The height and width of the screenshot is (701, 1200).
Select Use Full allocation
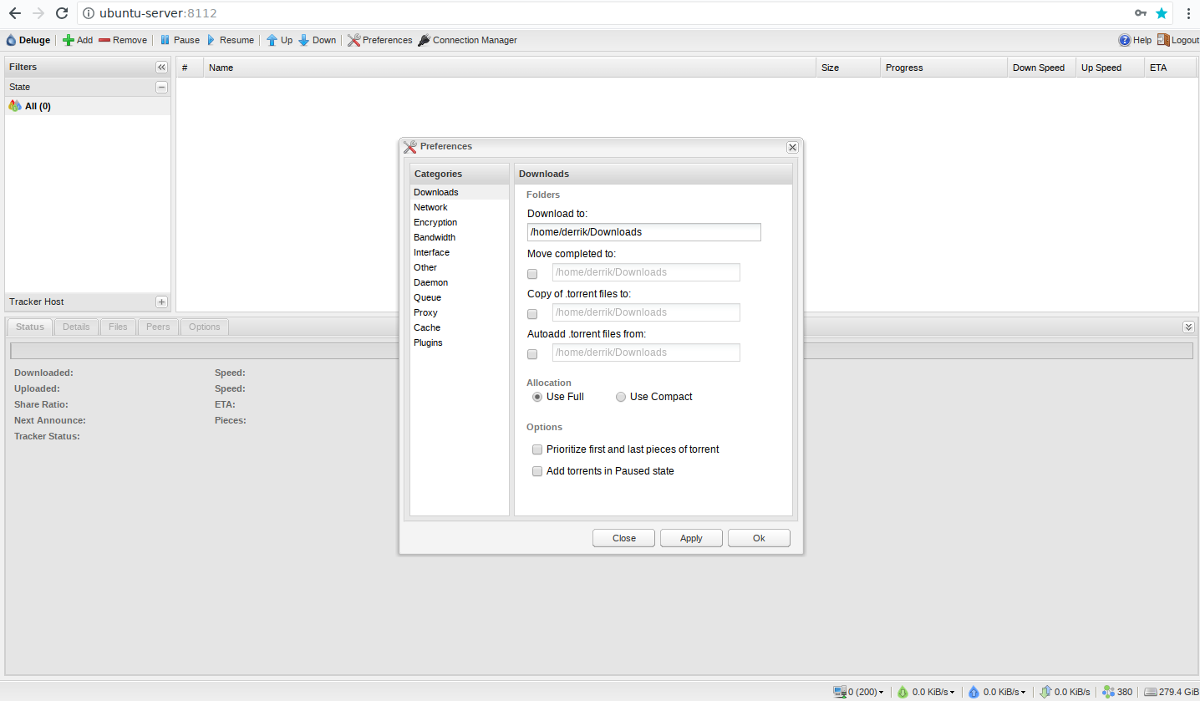(537, 397)
